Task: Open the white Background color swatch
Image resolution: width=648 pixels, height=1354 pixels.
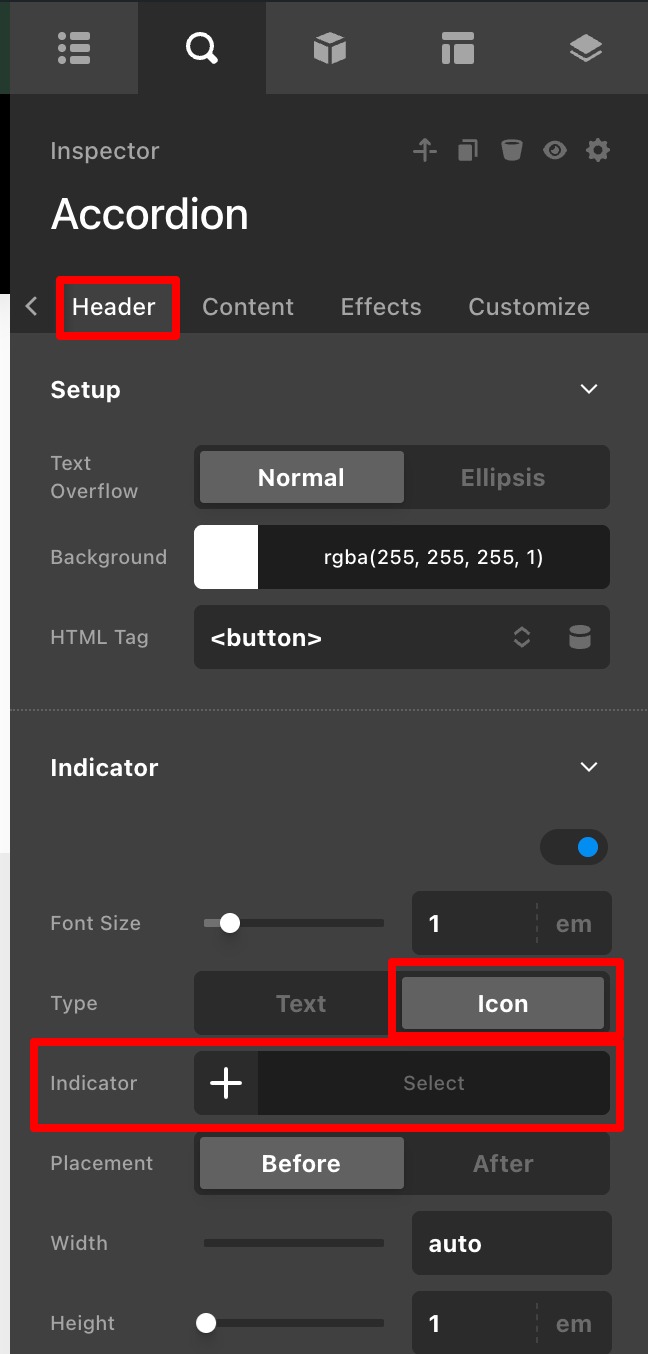Action: pos(226,557)
